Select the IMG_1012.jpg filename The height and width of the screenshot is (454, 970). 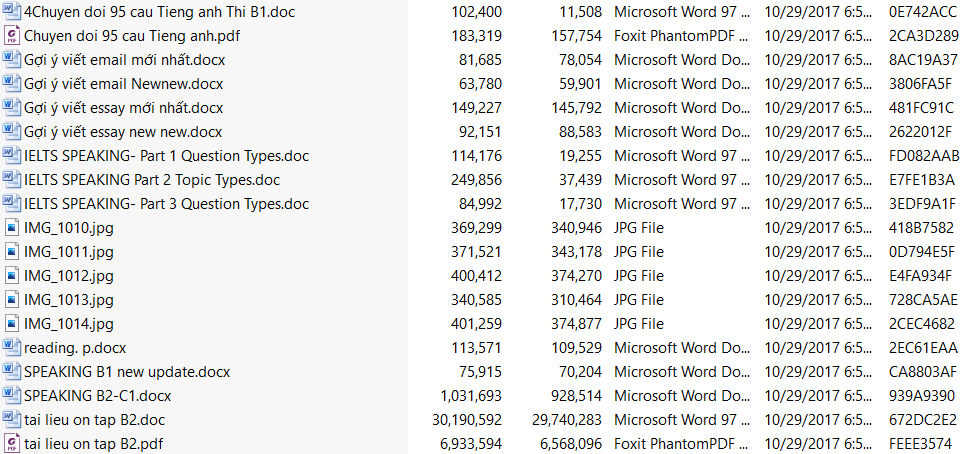coord(69,276)
